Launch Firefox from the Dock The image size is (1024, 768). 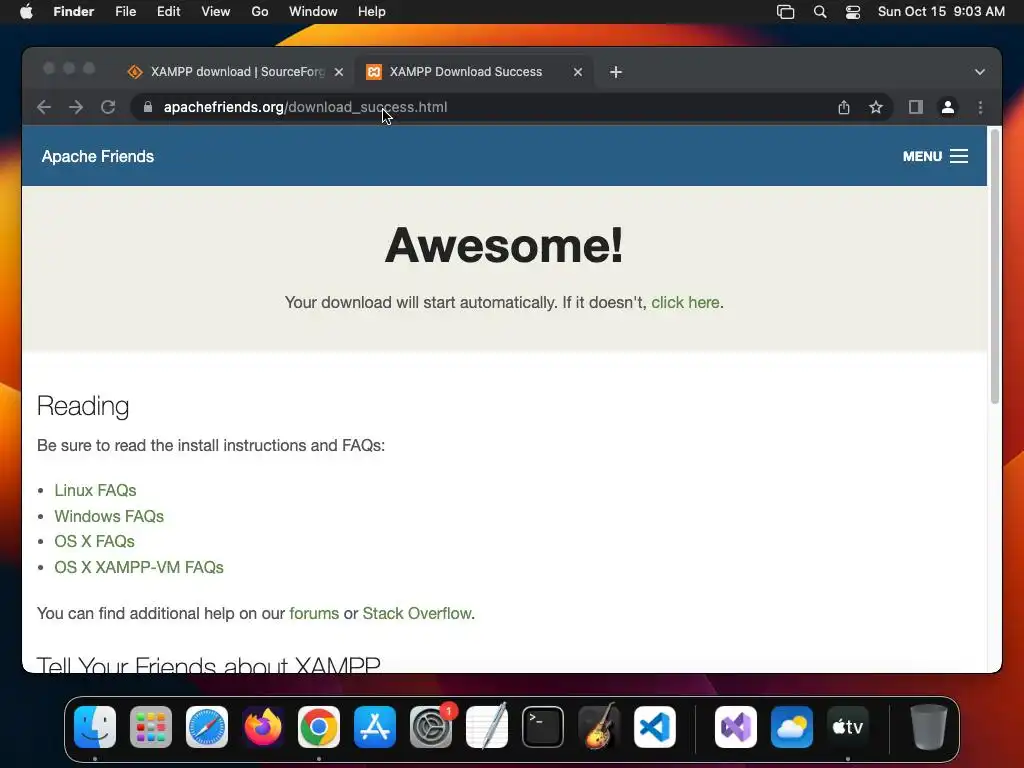[x=263, y=727]
